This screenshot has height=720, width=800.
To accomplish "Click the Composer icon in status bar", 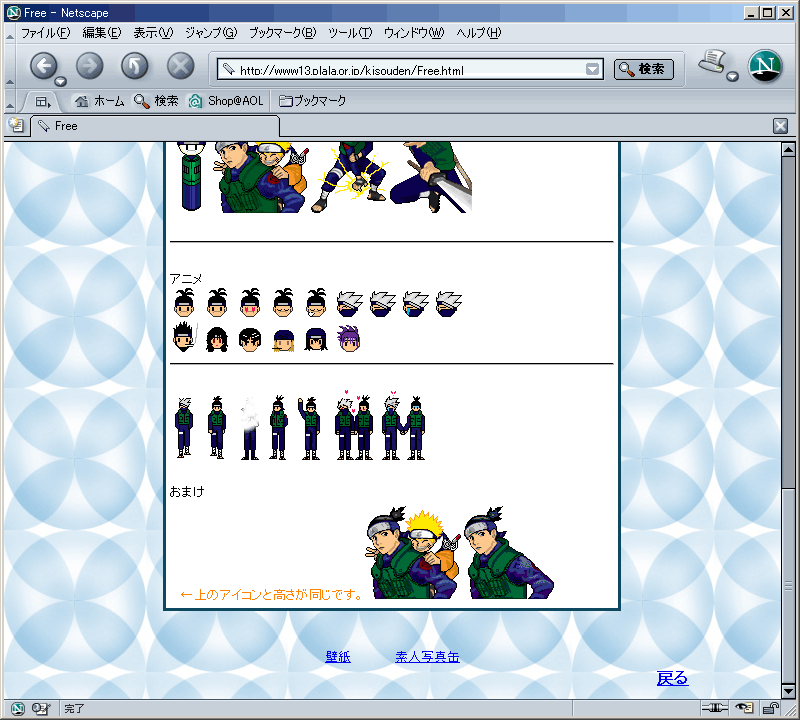I will pyautogui.click(x=41, y=708).
